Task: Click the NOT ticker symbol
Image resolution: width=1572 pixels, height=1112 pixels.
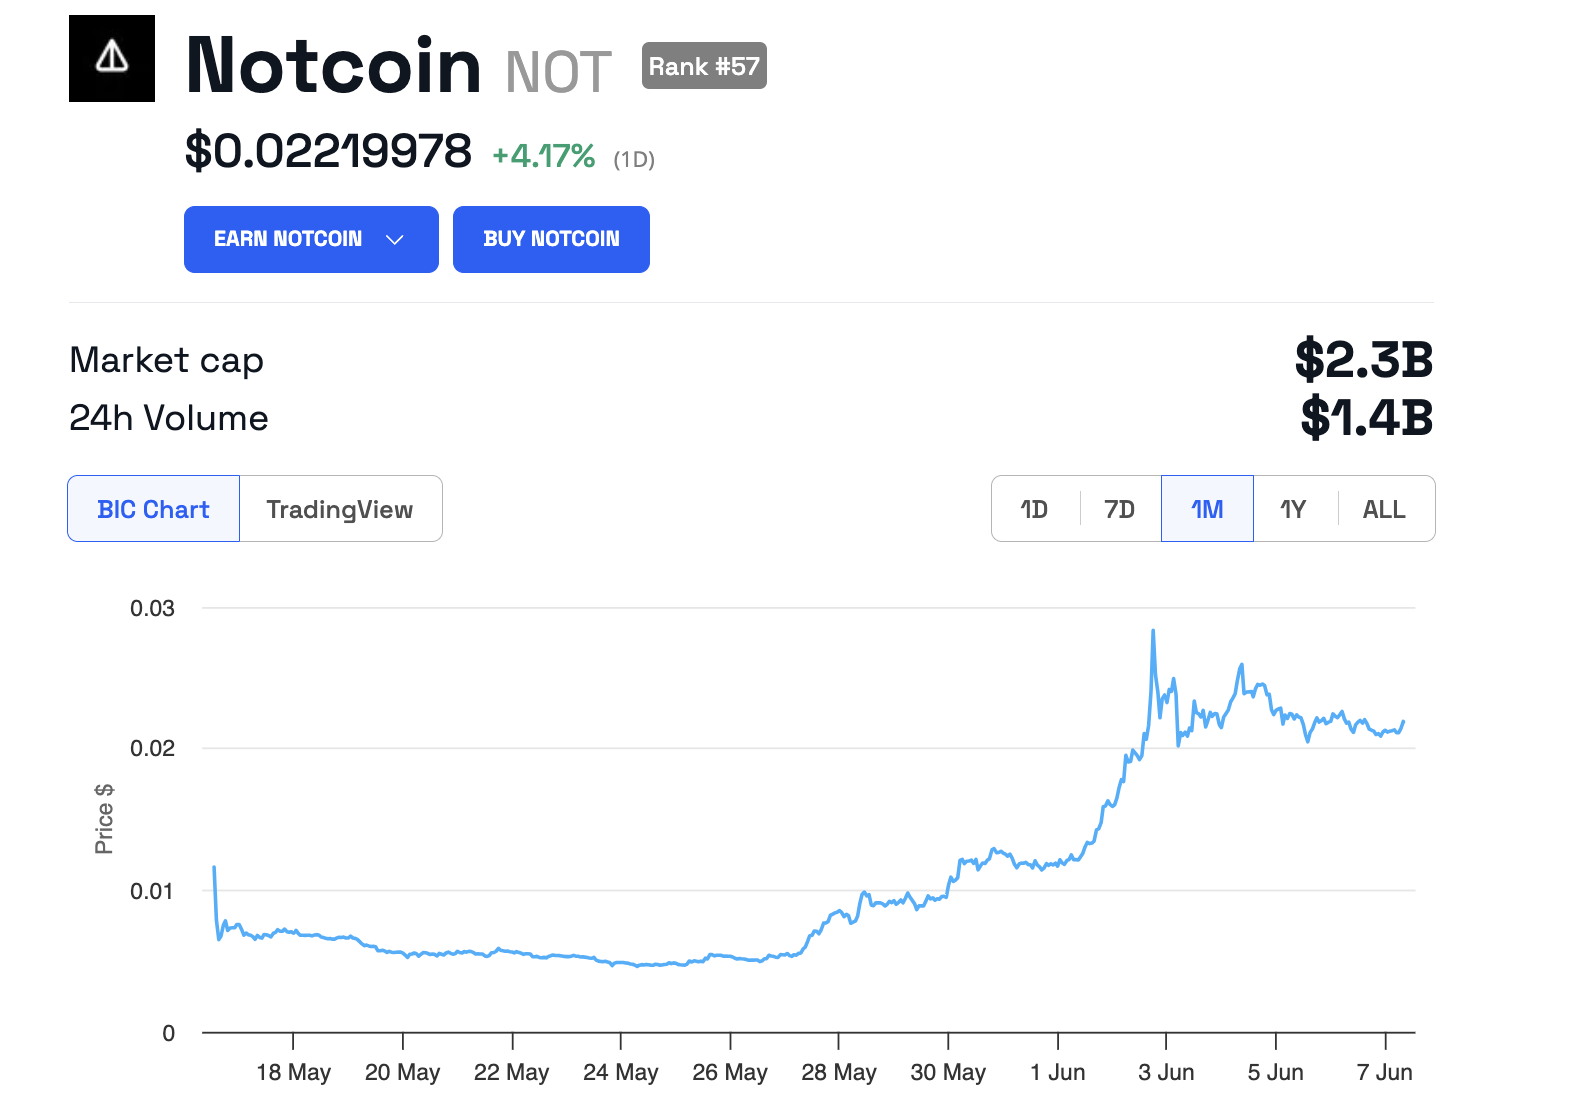Action: 558,72
